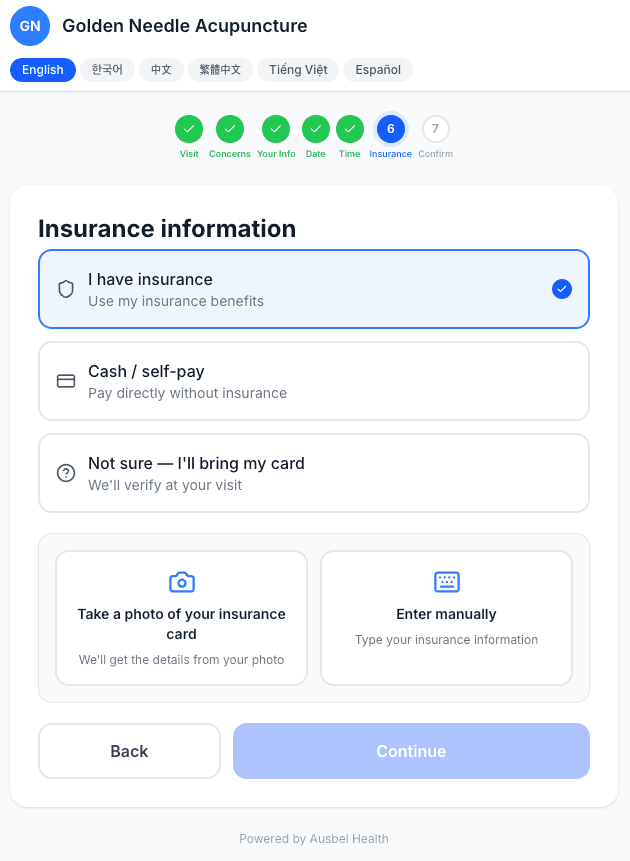630x861 pixels.
Task: Switch language to 한국어
Action: click(107, 70)
